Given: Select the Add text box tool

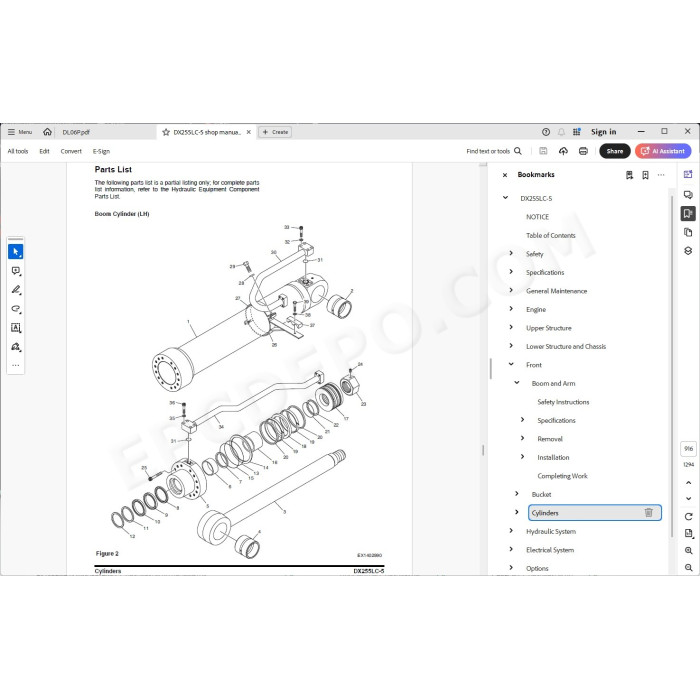Looking at the screenshot, I should [16, 328].
